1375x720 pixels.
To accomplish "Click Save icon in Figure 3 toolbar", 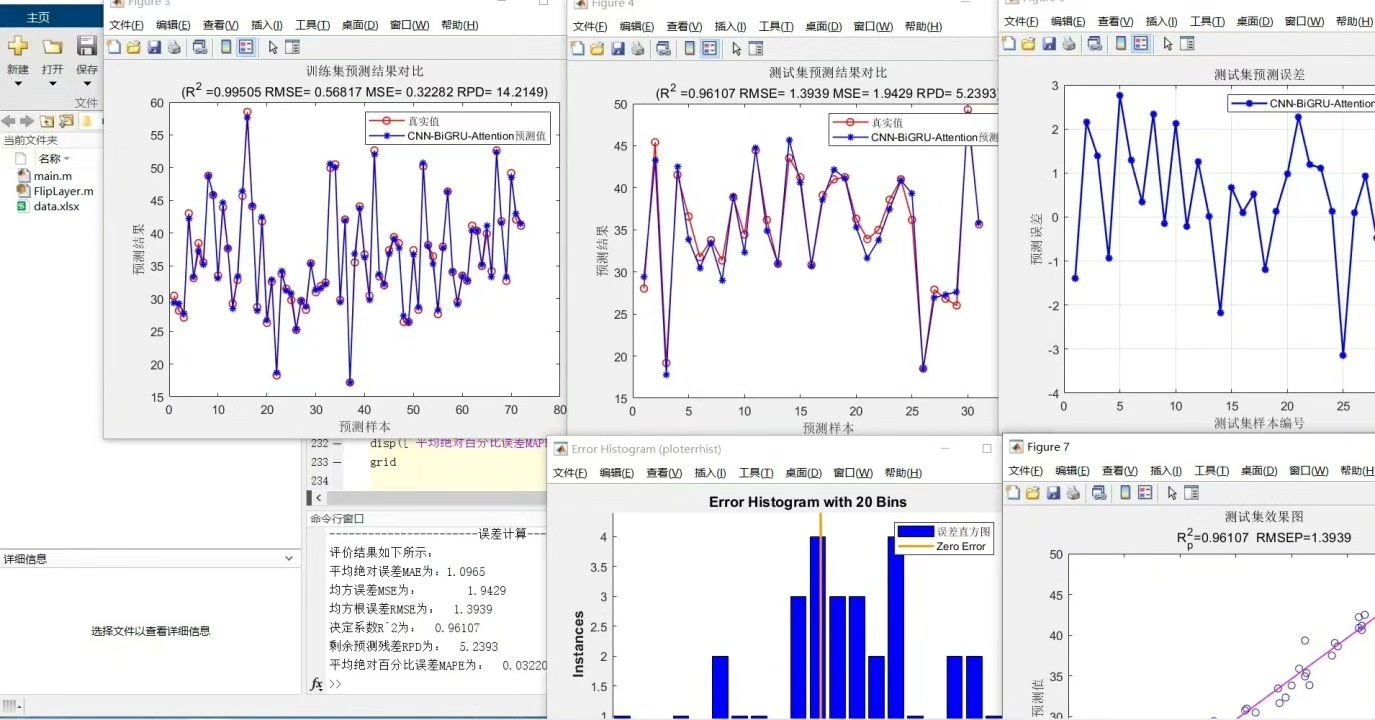I will 154,47.
